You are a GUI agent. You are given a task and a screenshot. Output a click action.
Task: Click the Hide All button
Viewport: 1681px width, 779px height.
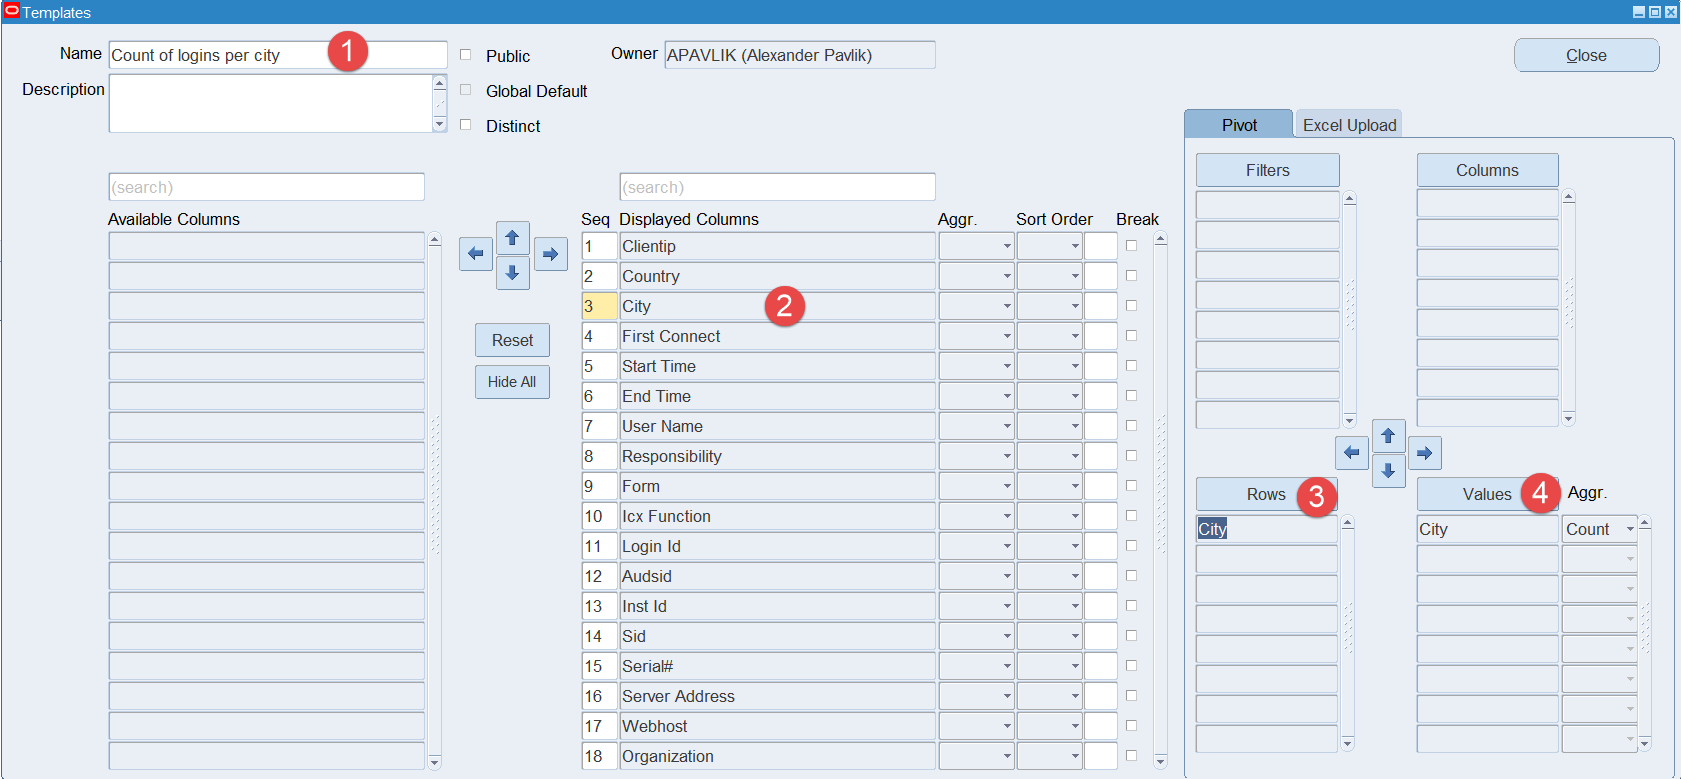tap(512, 382)
